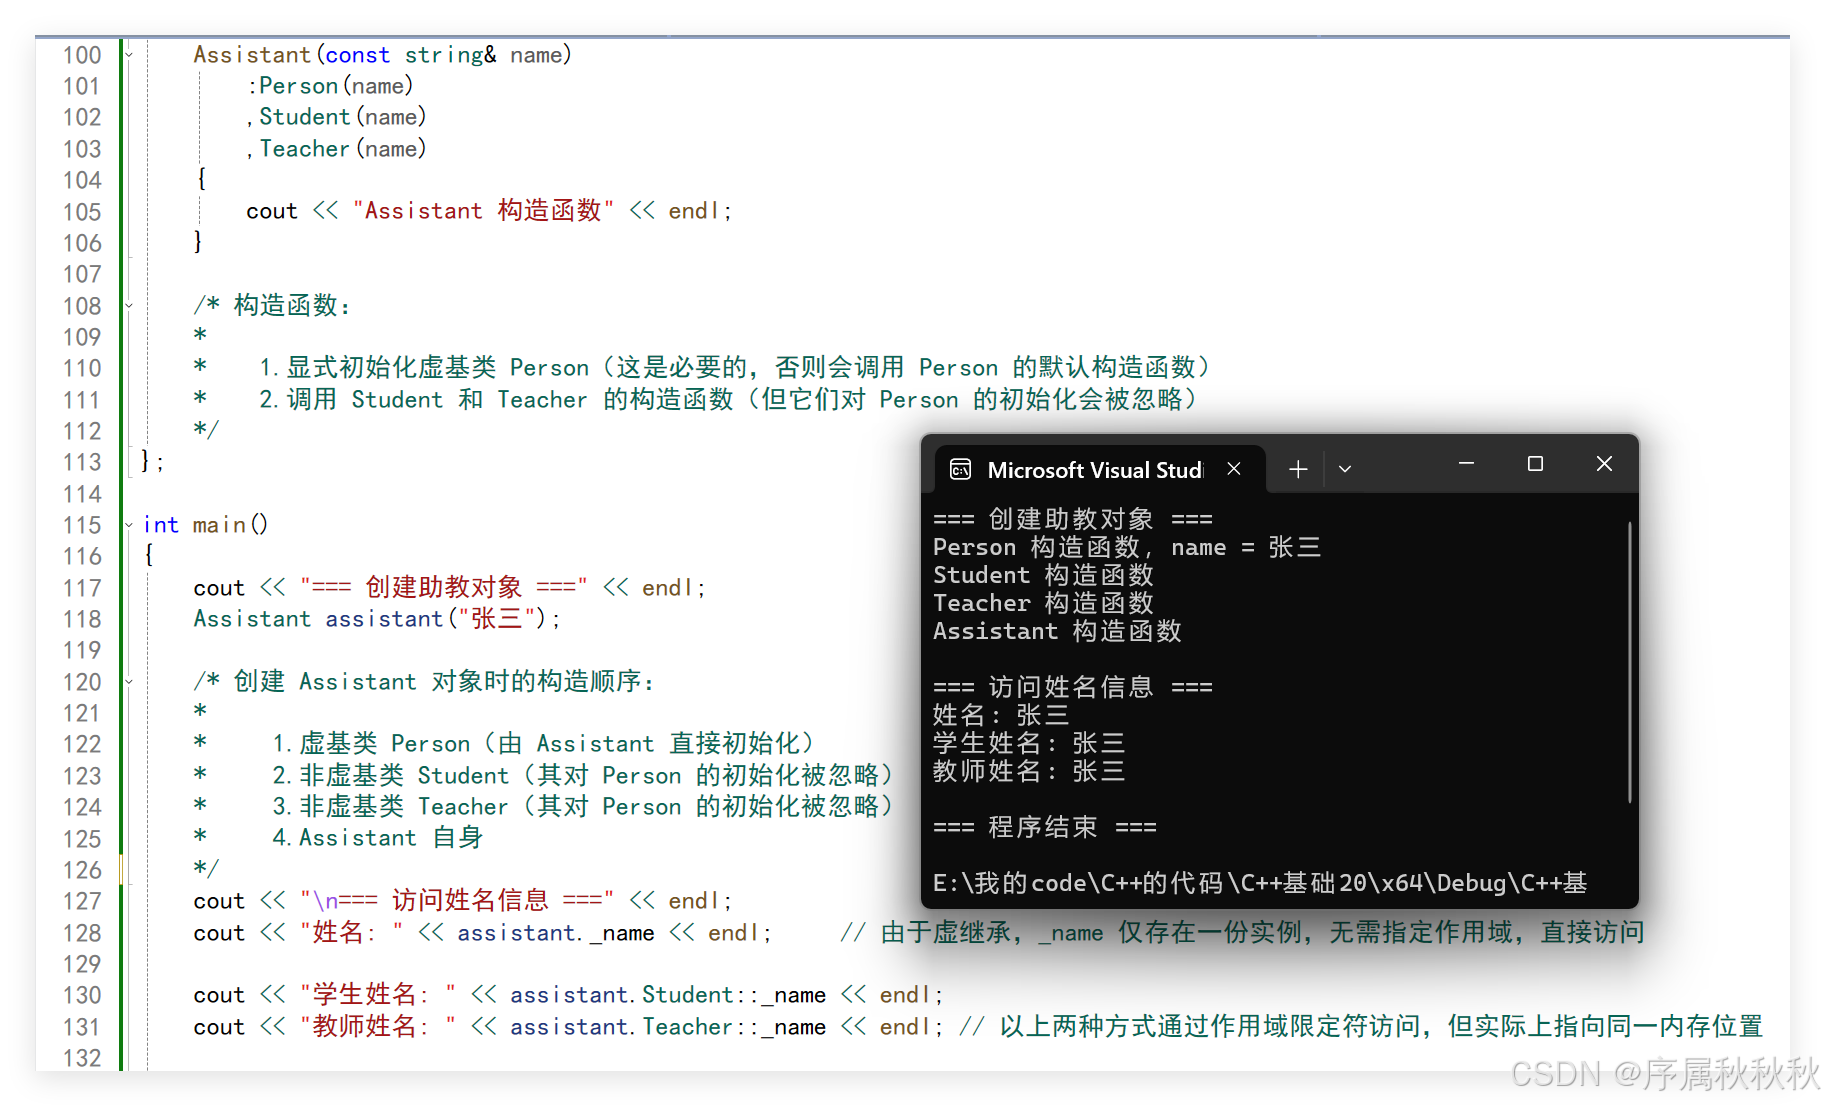
Task: Click 'assistant.Student::_name' on line 130
Action: tap(668, 995)
